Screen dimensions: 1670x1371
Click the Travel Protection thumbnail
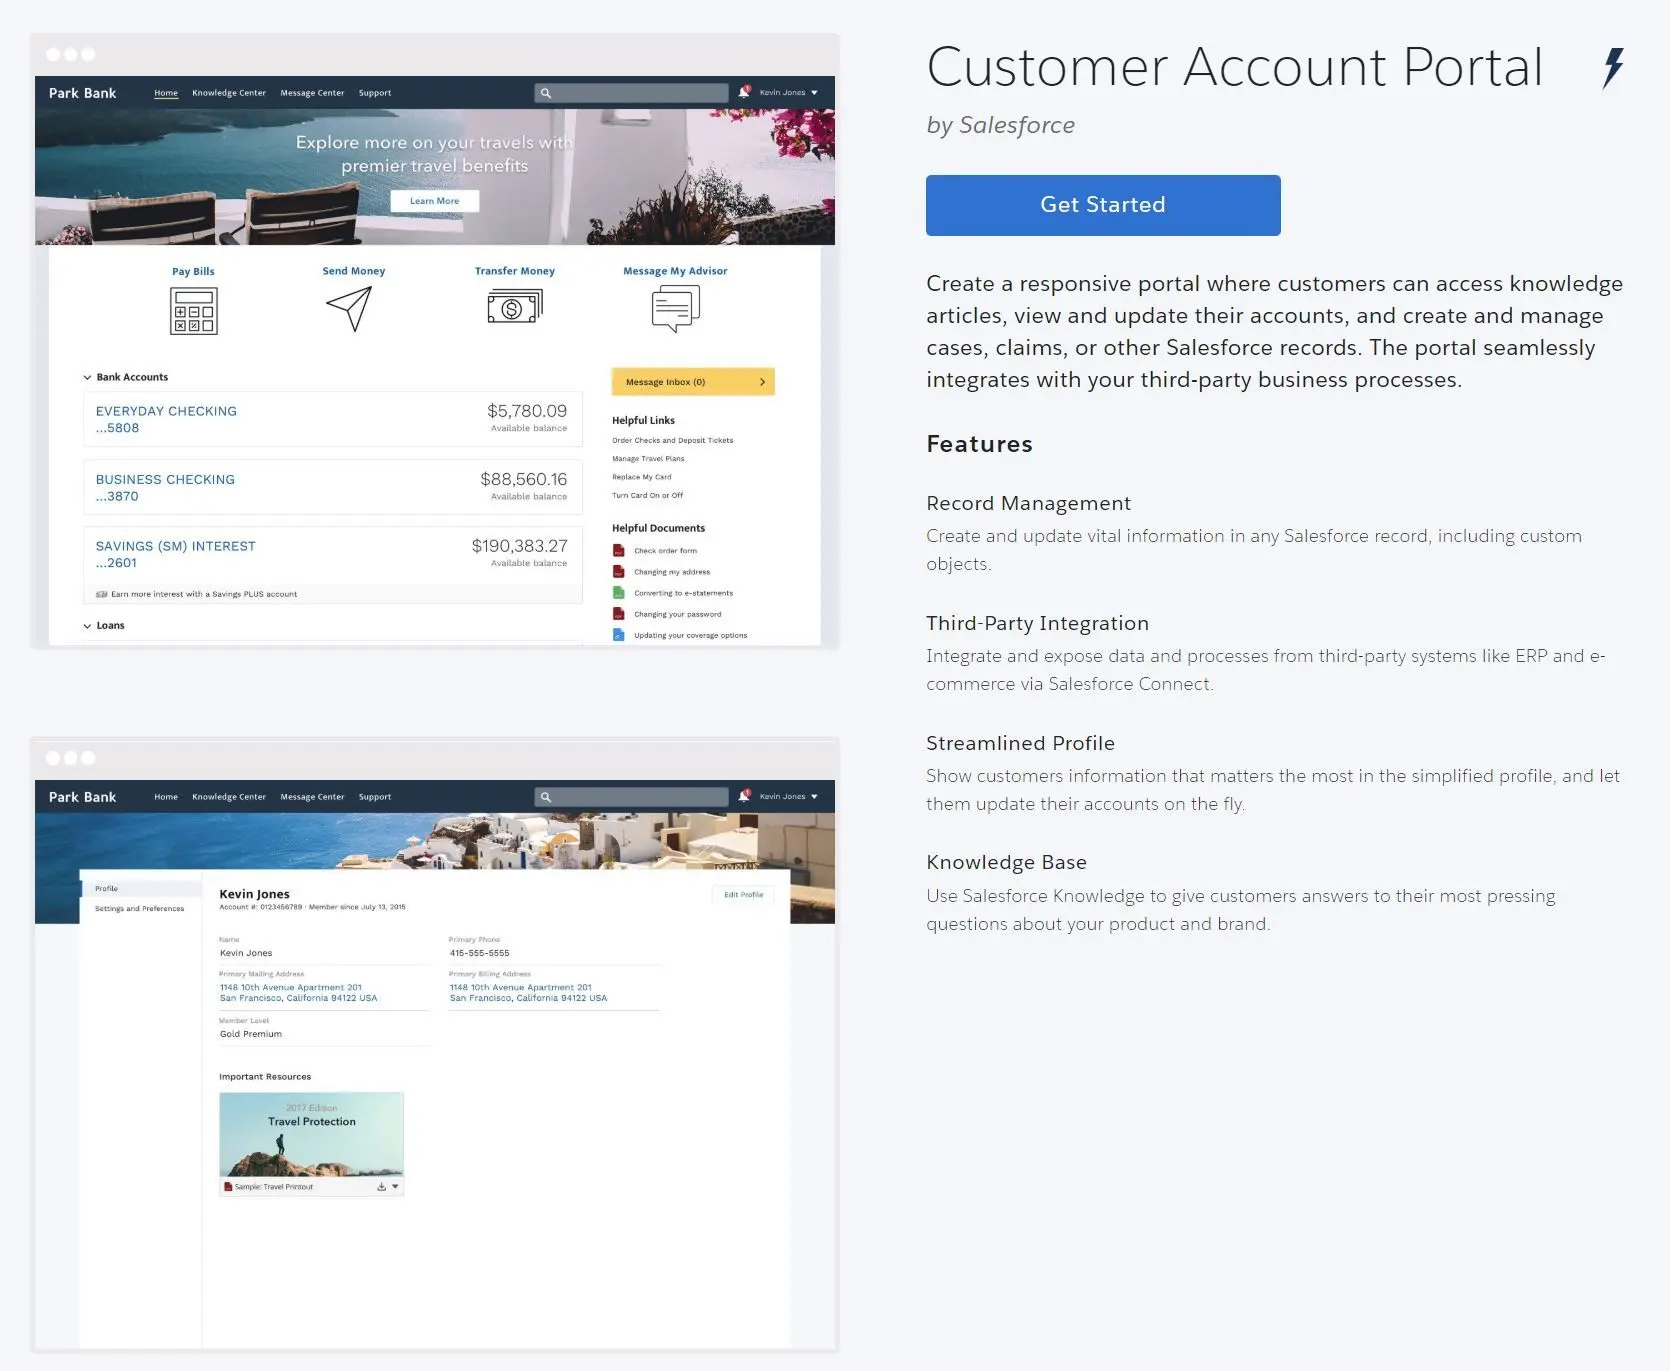[311, 1134]
